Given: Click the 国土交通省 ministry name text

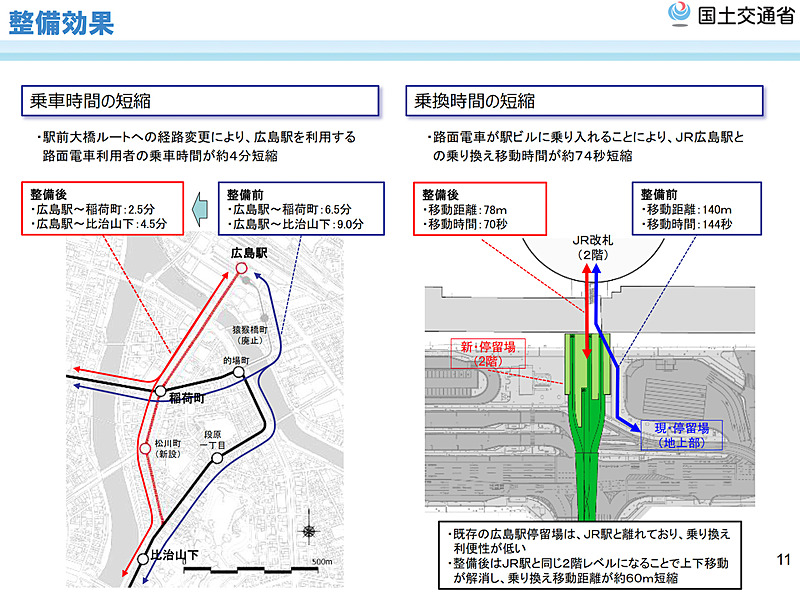Looking at the screenshot, I should pyautogui.click(x=746, y=15).
